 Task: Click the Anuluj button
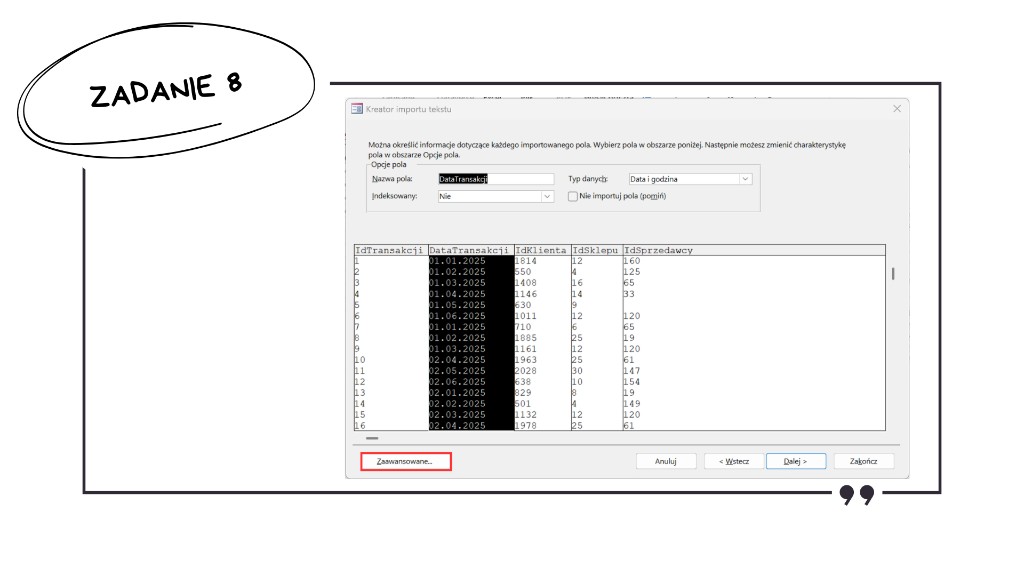(665, 461)
